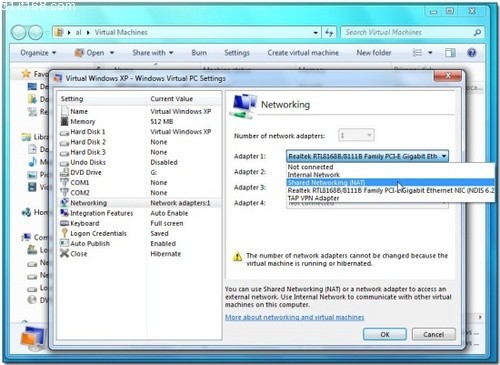
Task: Click the "Enabled" auto publish value
Action: coord(163,243)
